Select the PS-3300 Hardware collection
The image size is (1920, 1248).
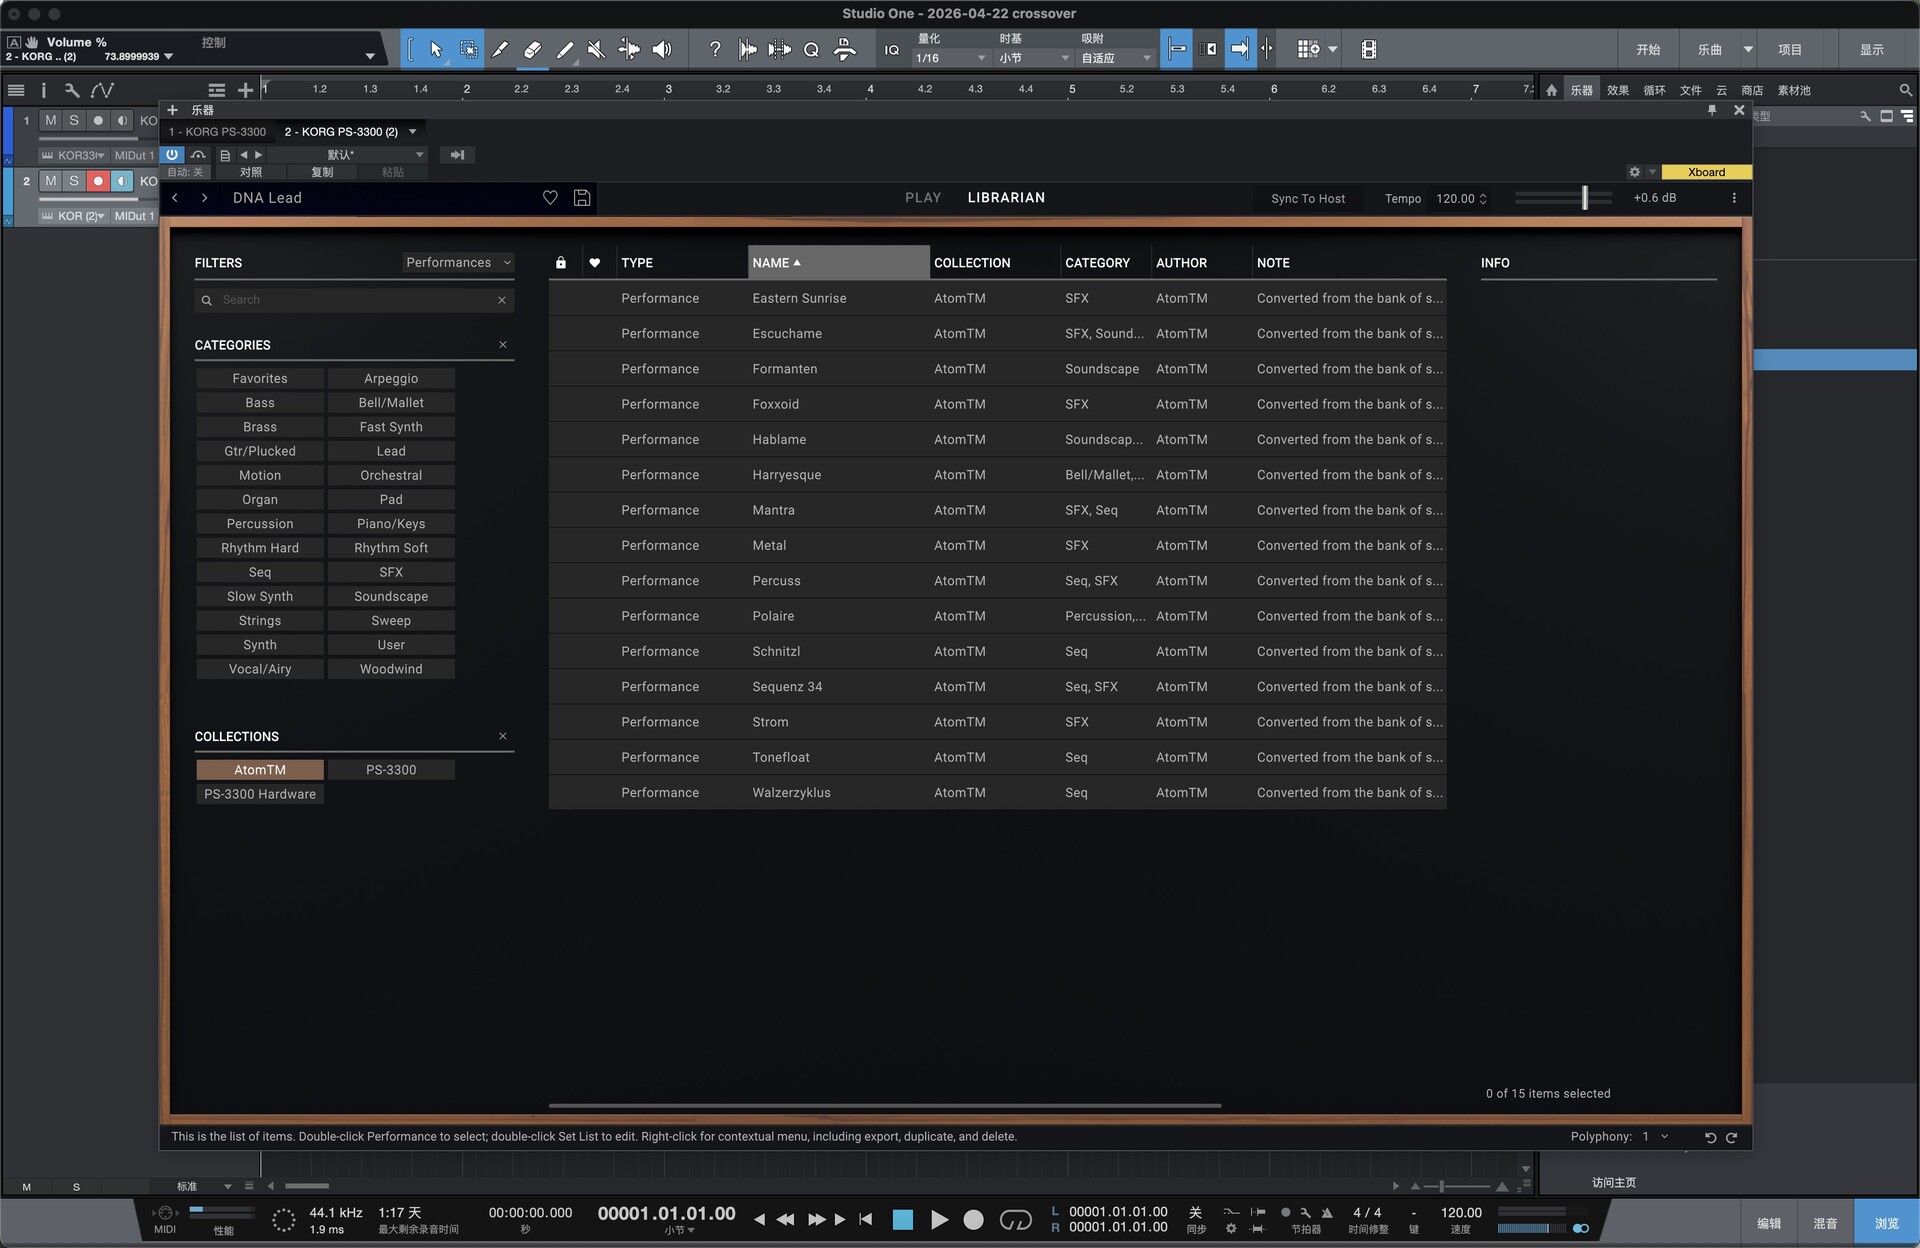pyautogui.click(x=260, y=794)
